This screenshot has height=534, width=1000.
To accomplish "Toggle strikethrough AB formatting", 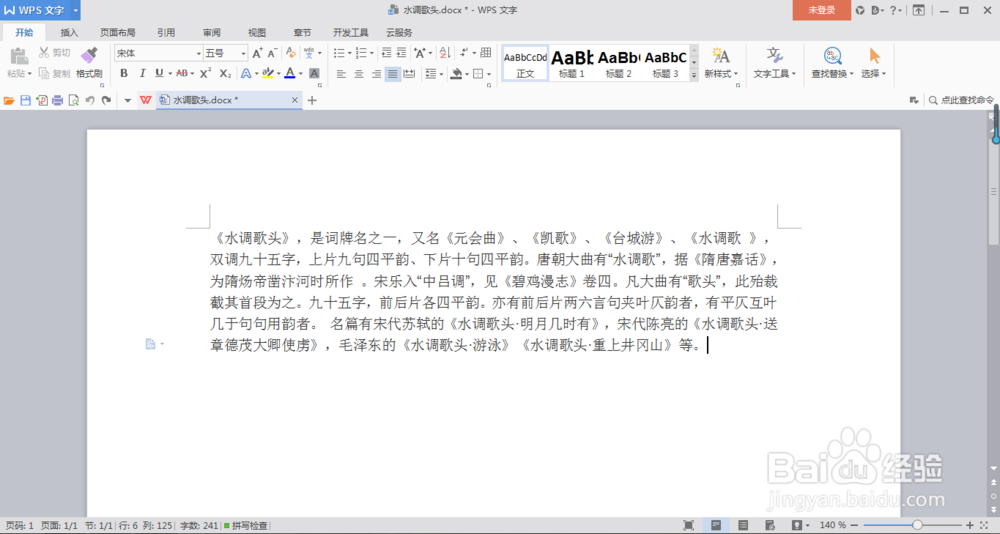I will click(x=182, y=73).
